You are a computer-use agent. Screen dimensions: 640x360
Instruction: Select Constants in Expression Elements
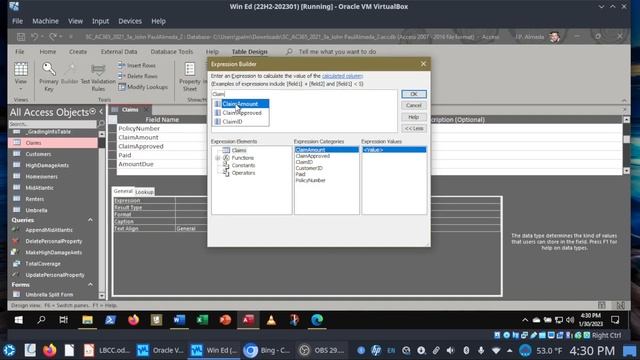coord(243,165)
